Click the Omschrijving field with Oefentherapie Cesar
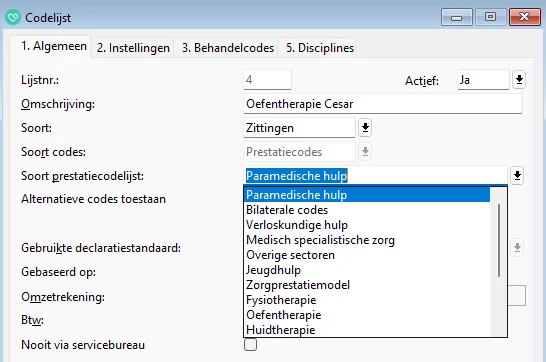Viewport: 546px width, 362px height. click(383, 104)
